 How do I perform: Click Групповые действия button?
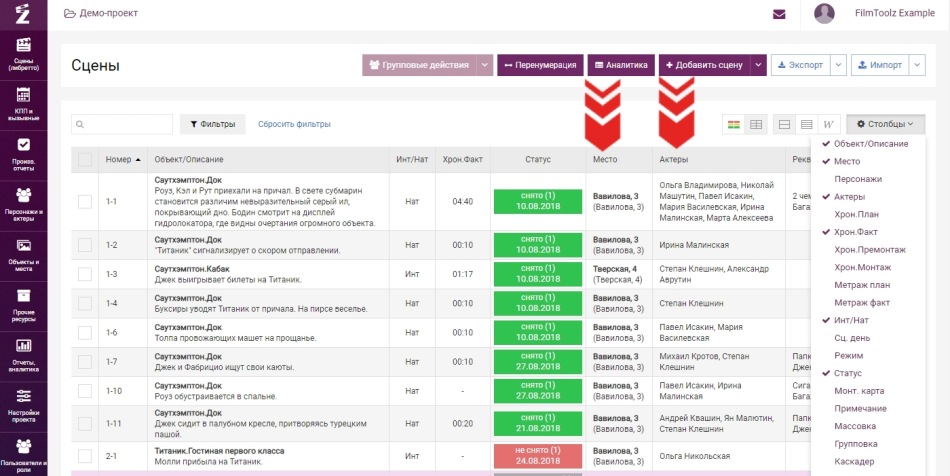(x=419, y=65)
